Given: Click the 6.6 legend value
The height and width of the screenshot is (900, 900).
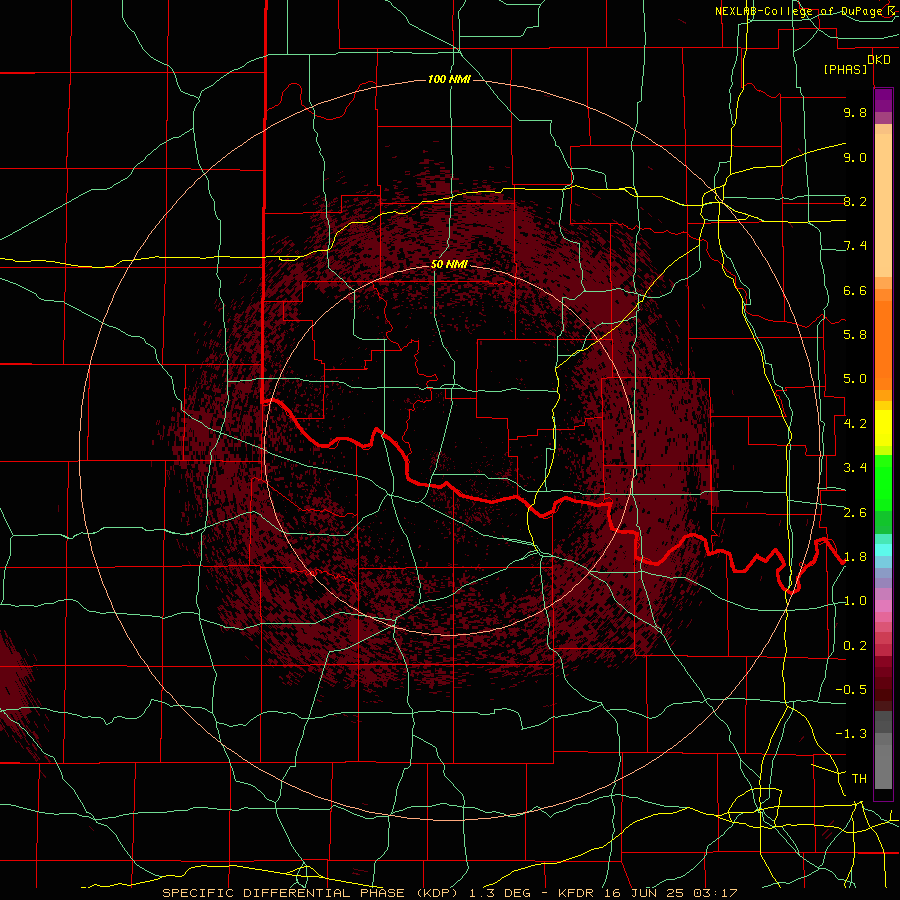Looking at the screenshot, I should (x=855, y=290).
